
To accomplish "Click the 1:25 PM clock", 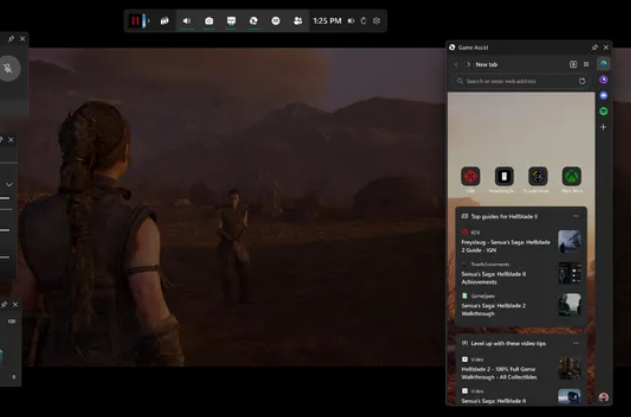I will click(x=327, y=21).
